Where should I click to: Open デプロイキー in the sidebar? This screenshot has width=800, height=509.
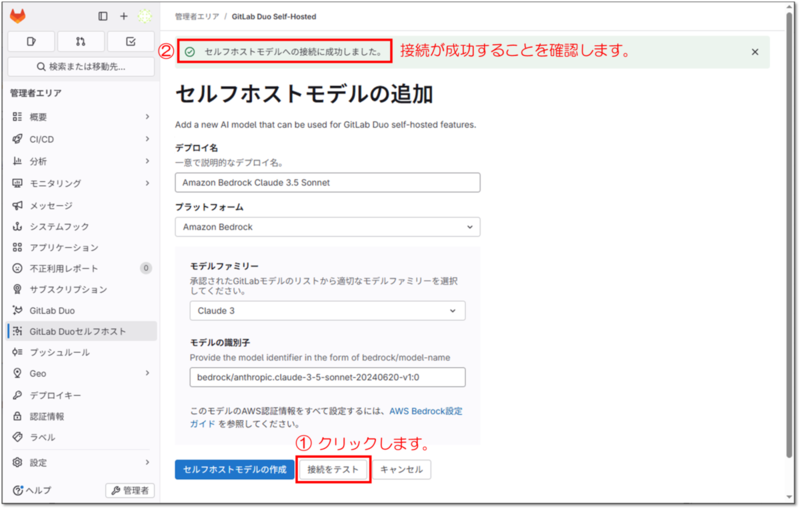point(82,395)
